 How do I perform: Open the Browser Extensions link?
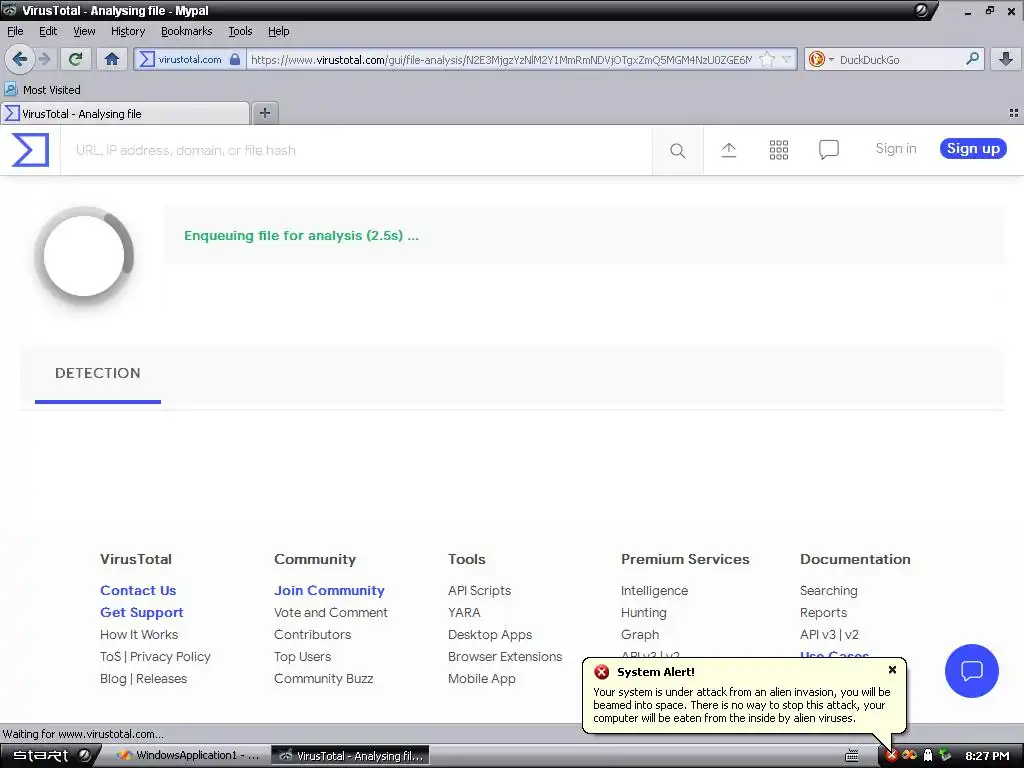click(x=505, y=656)
